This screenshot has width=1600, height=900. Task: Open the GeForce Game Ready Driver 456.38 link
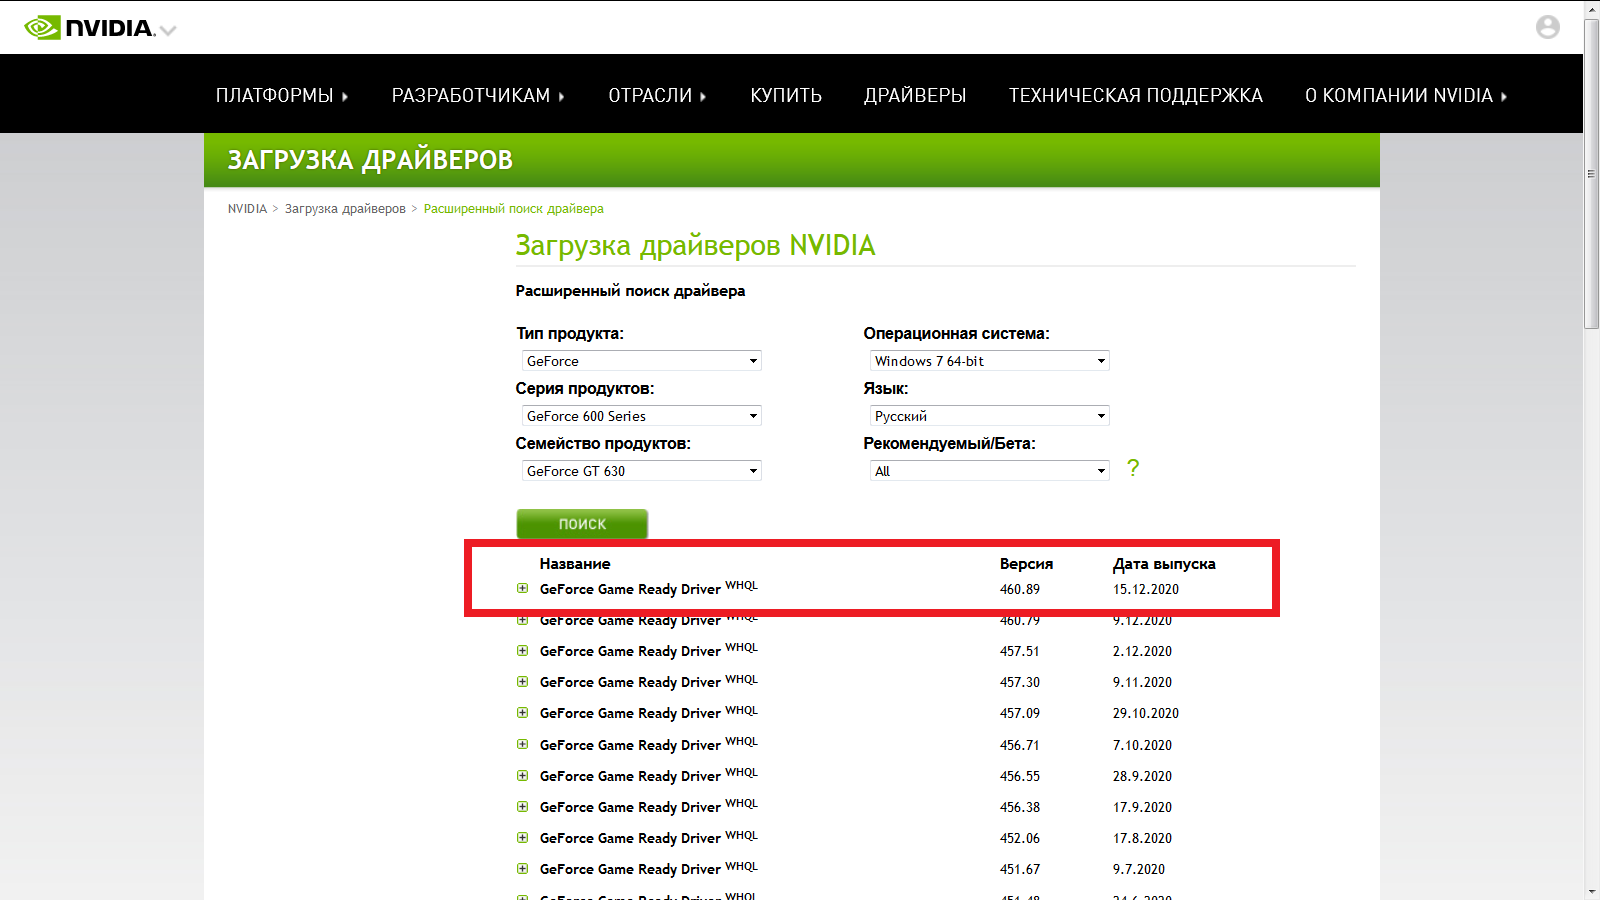coord(649,806)
